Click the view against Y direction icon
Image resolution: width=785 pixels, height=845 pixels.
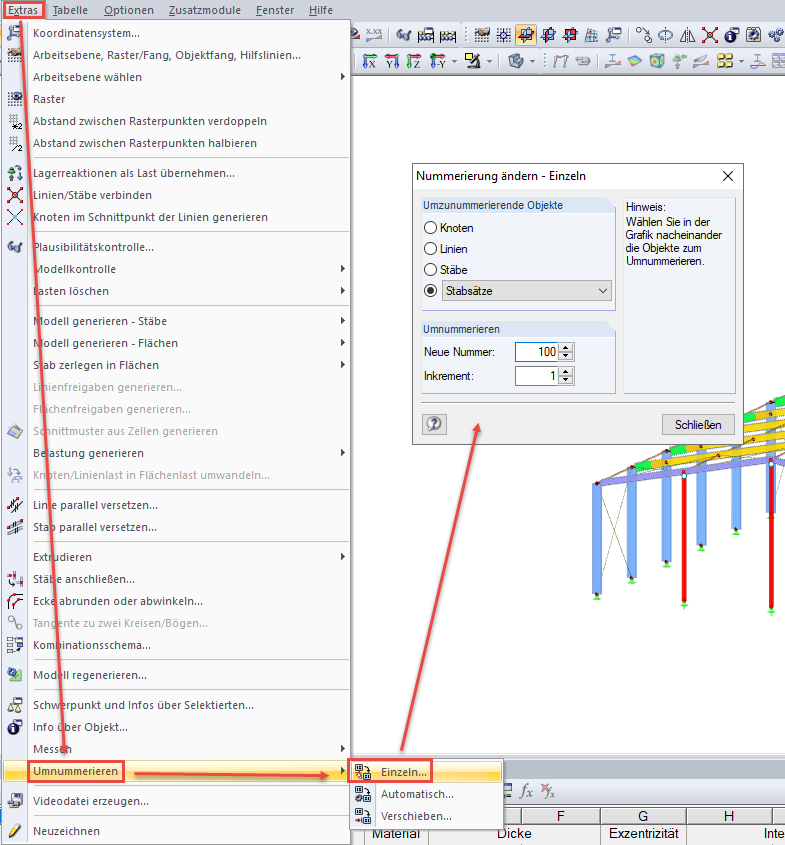pos(437,61)
